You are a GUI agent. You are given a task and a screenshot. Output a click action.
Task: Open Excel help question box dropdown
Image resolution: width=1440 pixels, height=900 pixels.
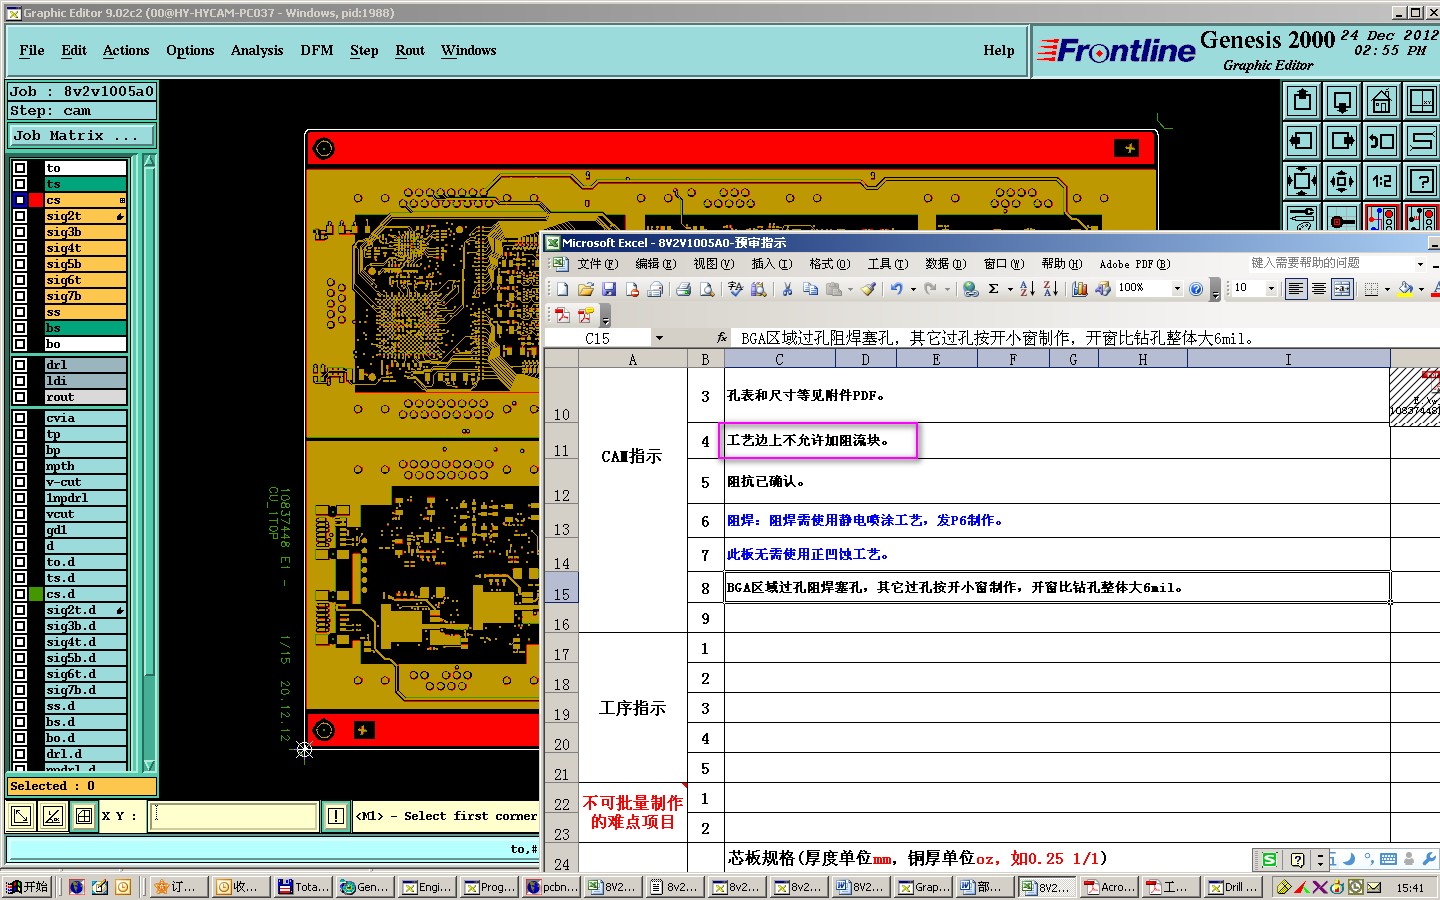[1420, 264]
